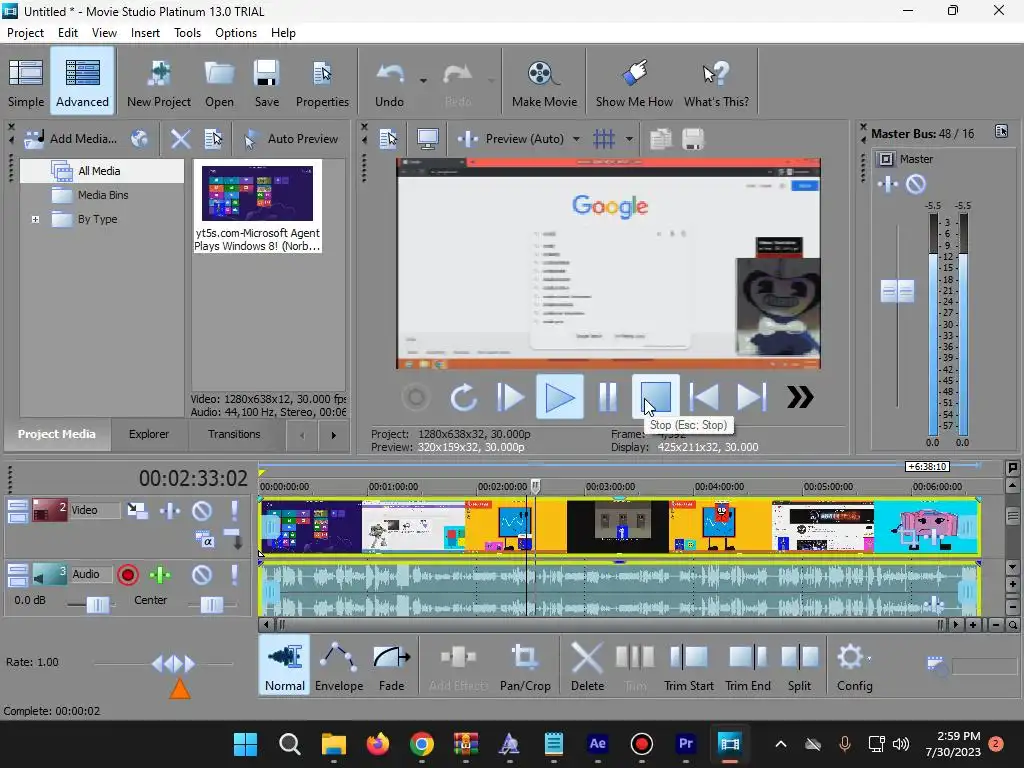Undo the last action
This screenshot has width=1024, height=768.
pyautogui.click(x=390, y=82)
